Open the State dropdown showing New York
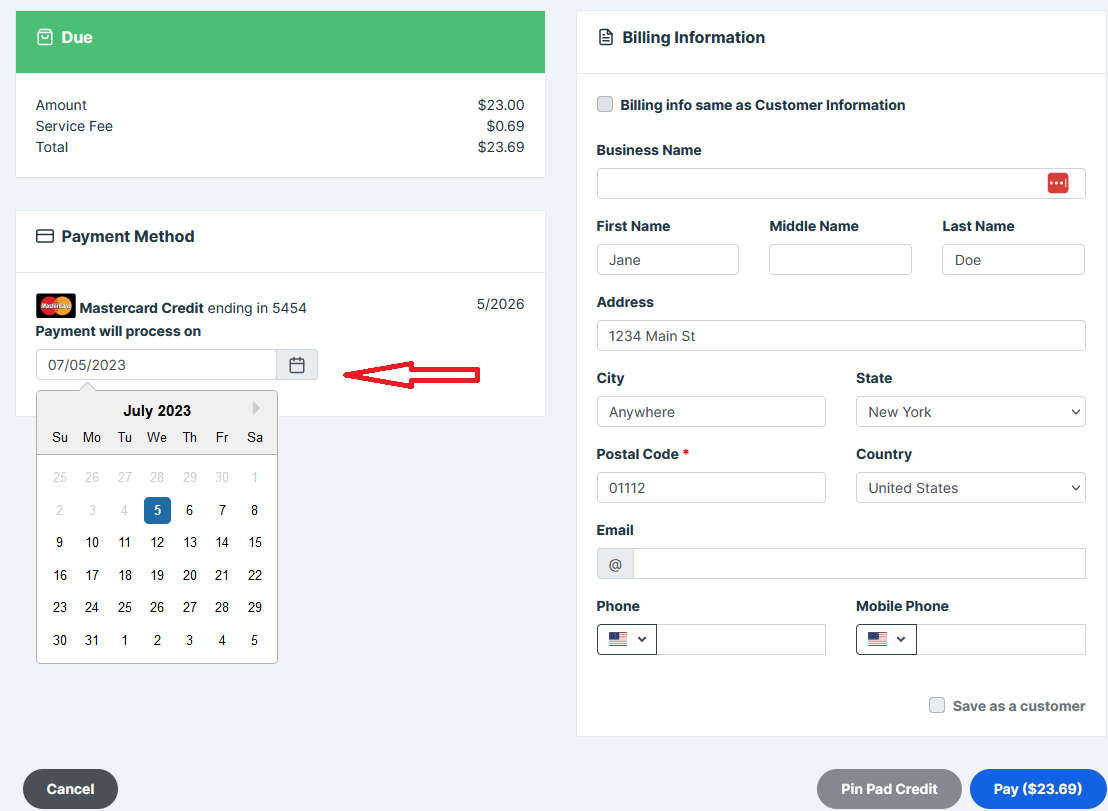This screenshot has height=811, width=1108. pyautogui.click(x=970, y=411)
